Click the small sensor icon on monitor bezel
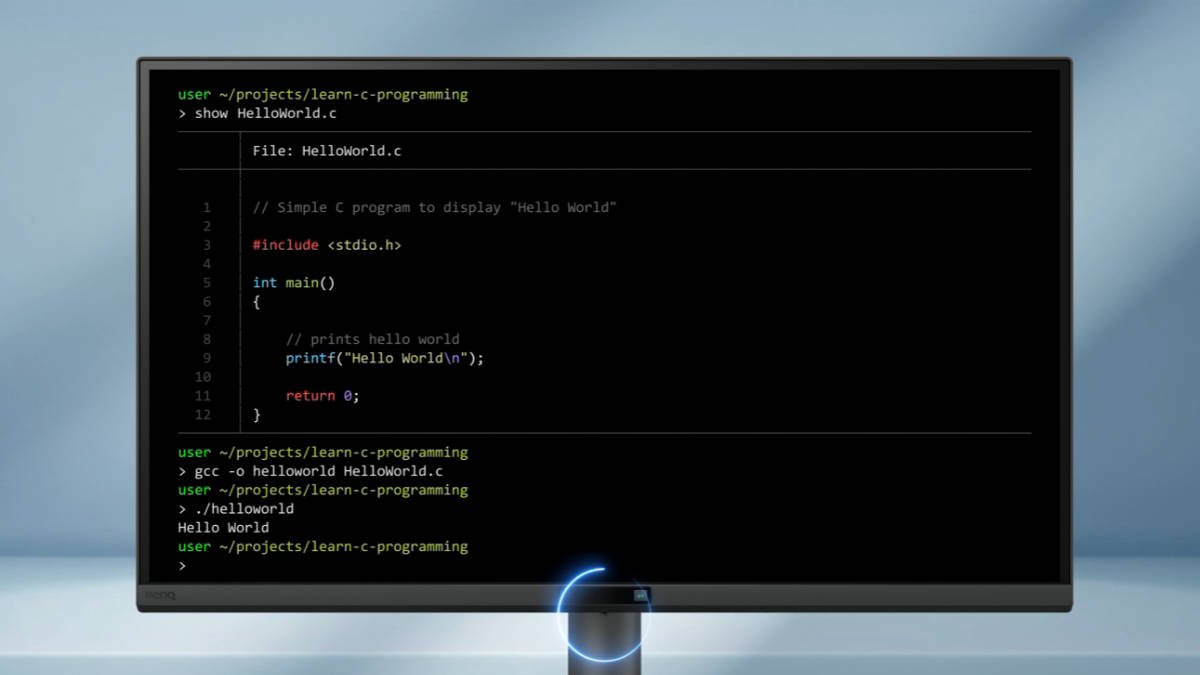This screenshot has height=675, width=1200. [x=641, y=595]
